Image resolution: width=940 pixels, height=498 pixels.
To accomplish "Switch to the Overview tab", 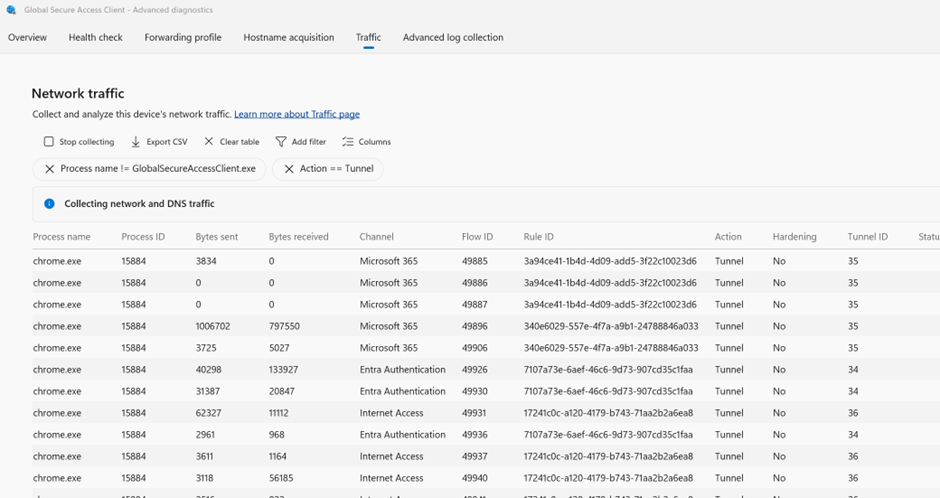I will 27,38.
